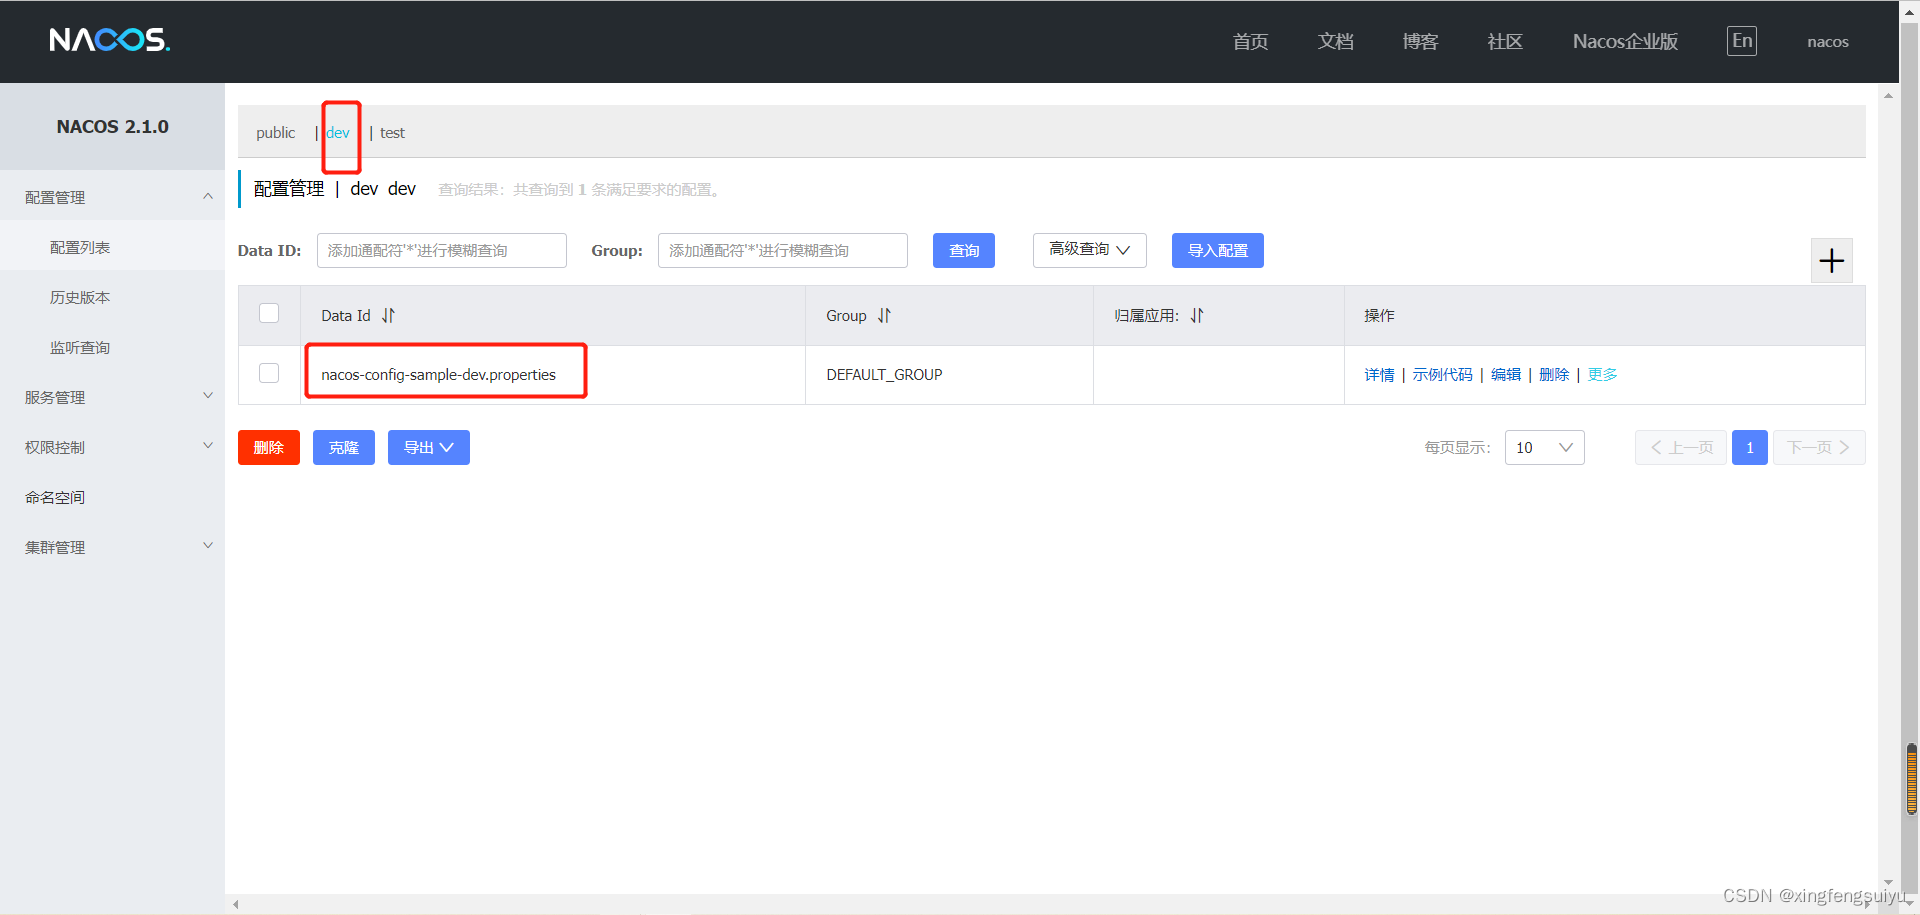Click the nacos user menu

pos(1828,42)
